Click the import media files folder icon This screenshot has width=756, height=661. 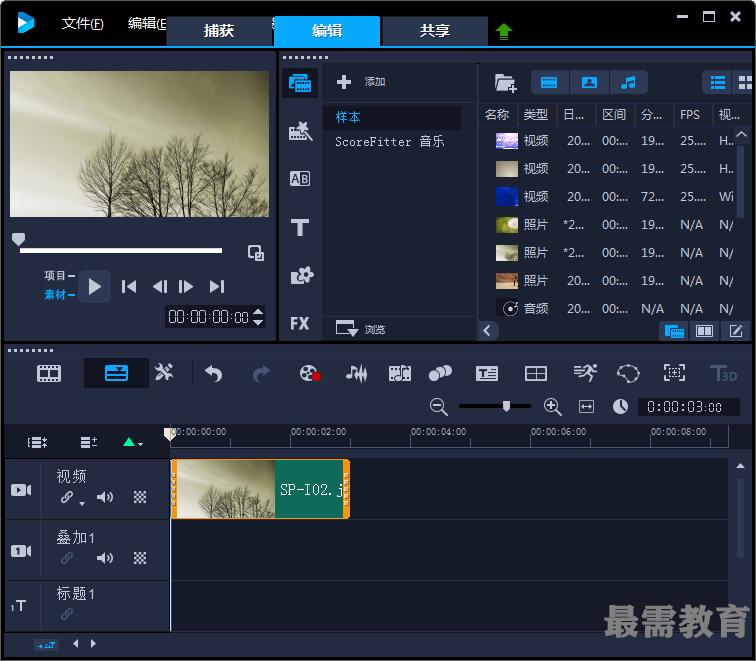pyautogui.click(x=505, y=83)
